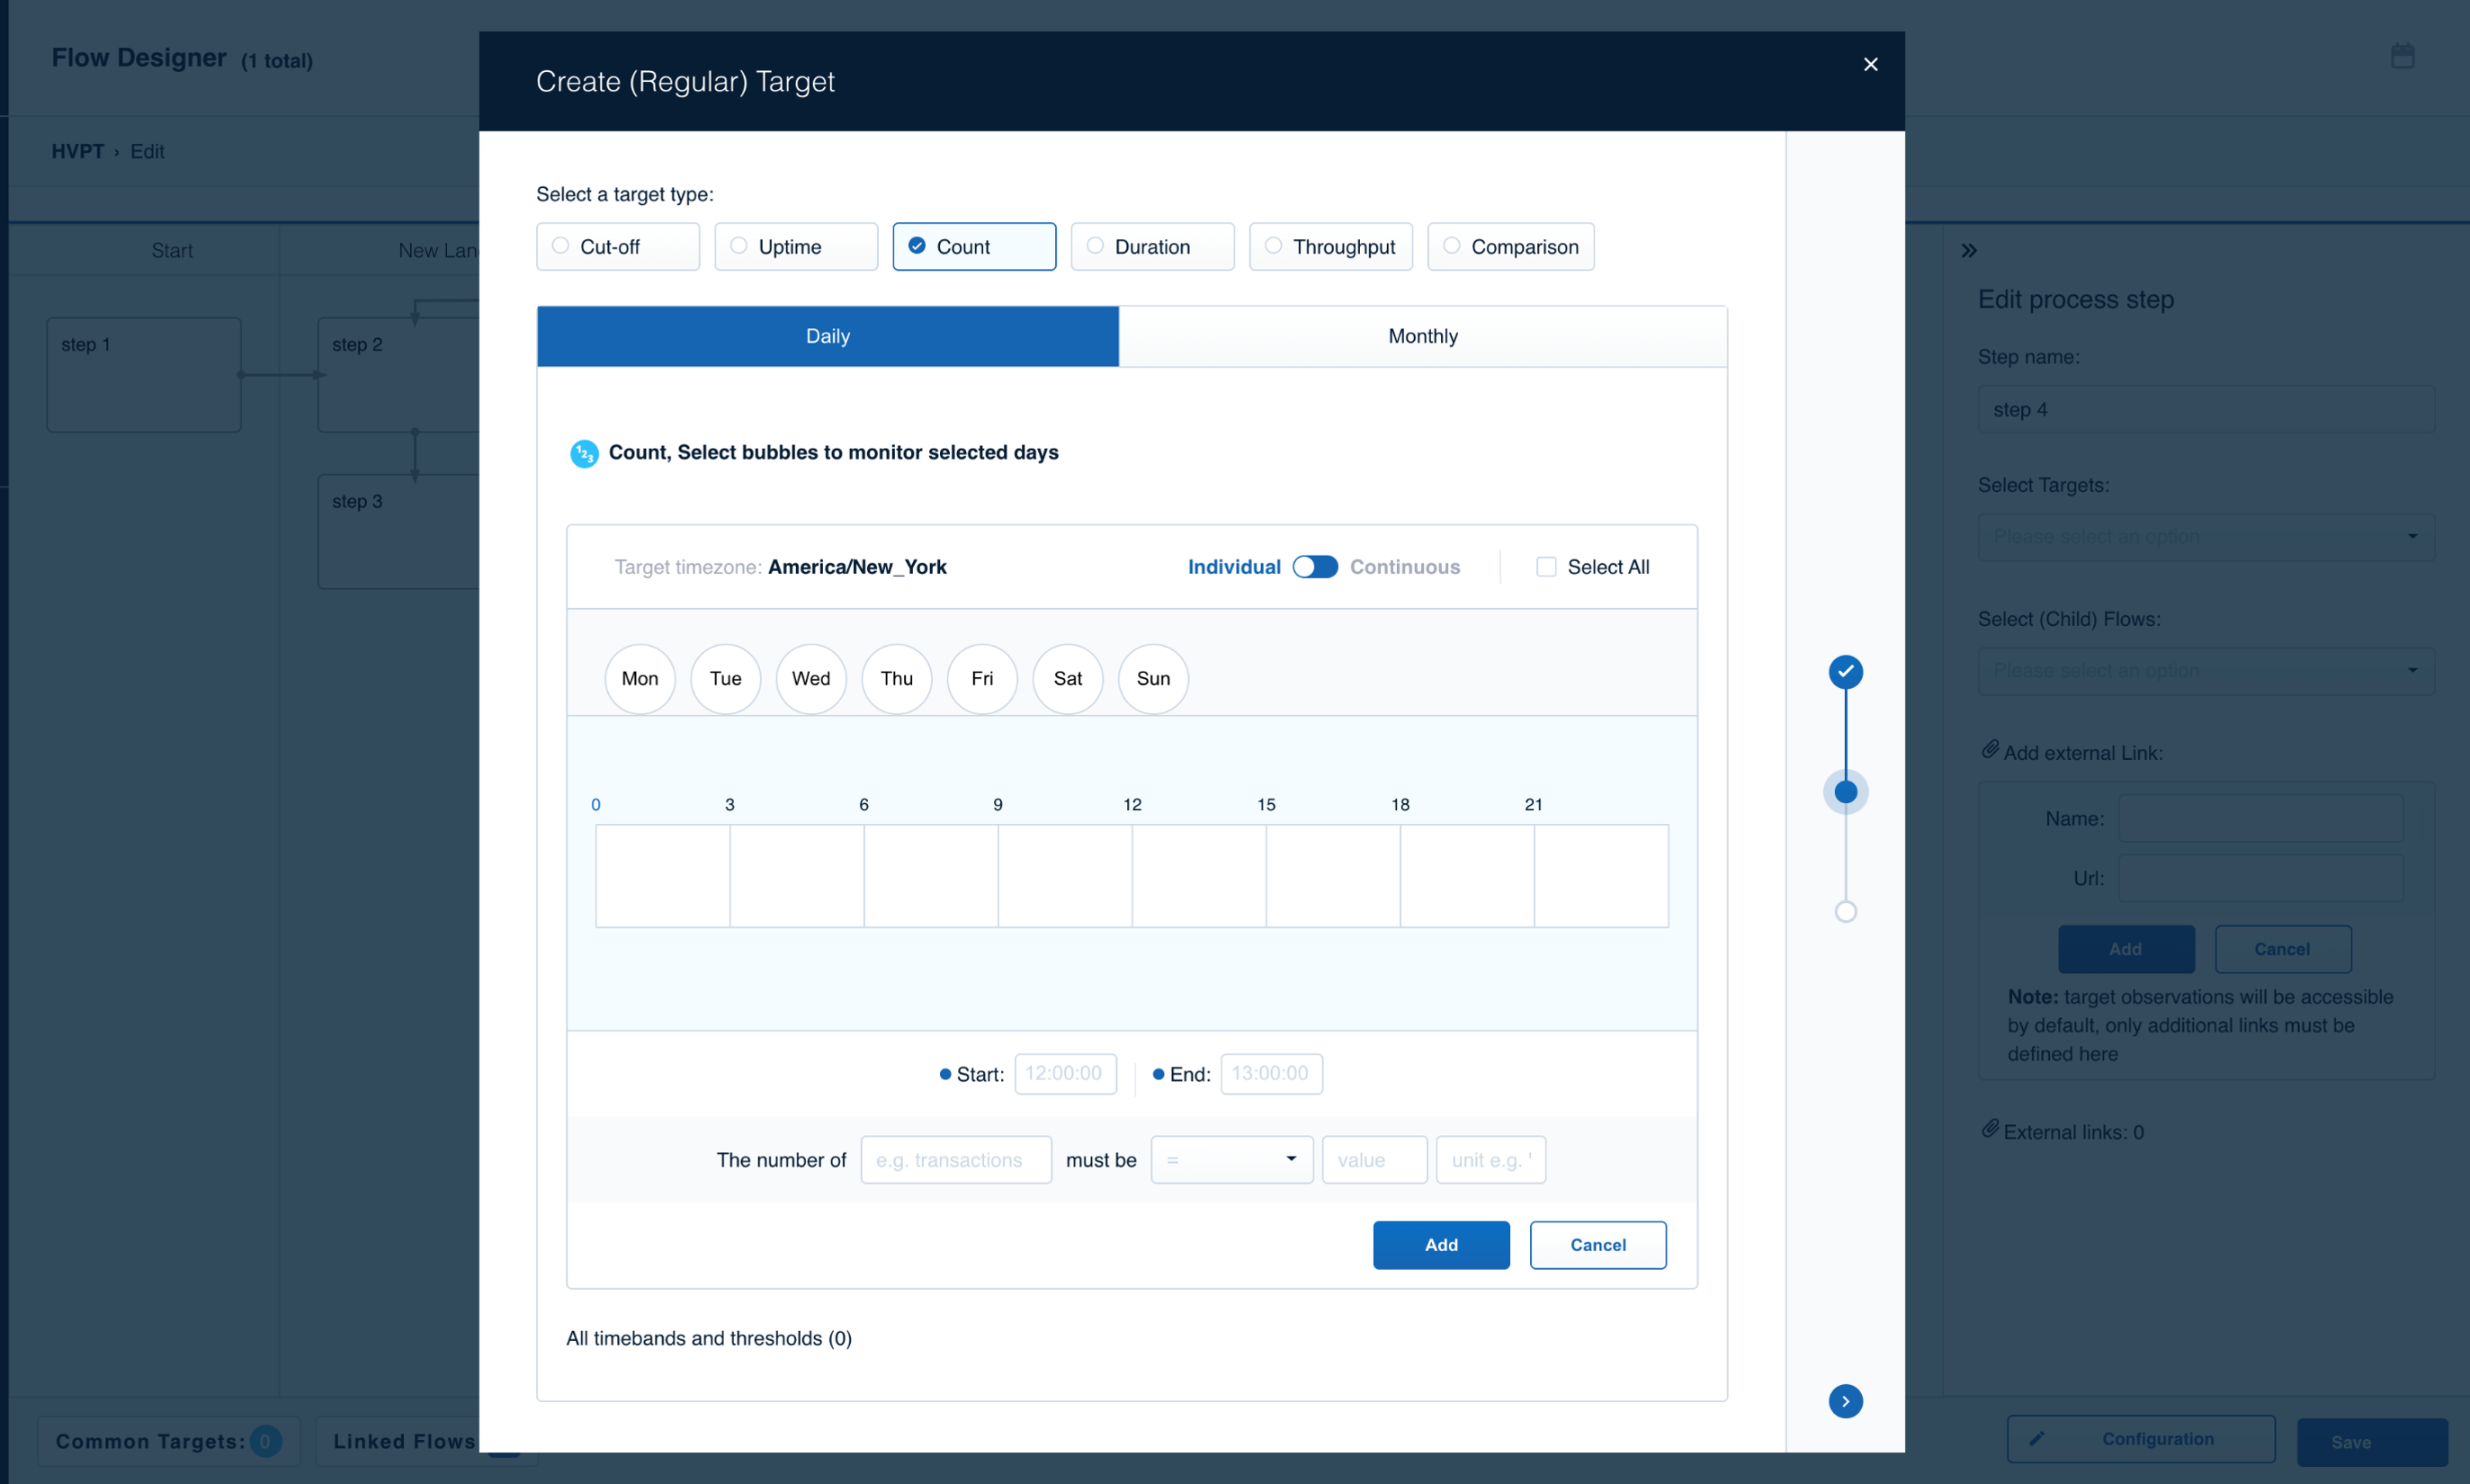
Task: Open the Select Targets dropdown
Action: click(2205, 537)
